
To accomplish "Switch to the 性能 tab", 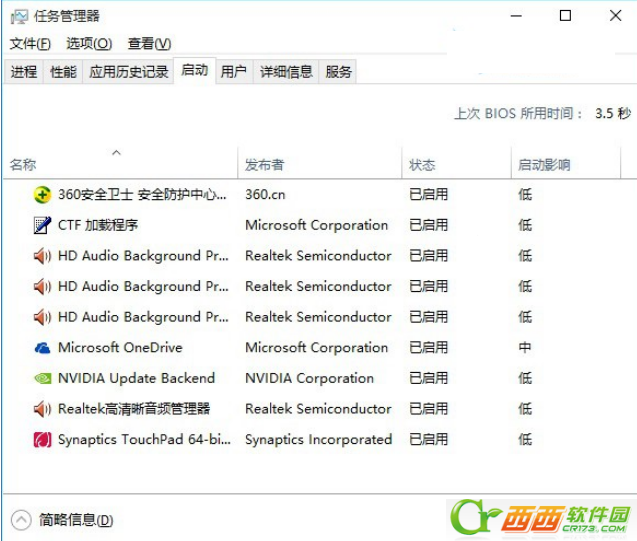I will pyautogui.click(x=63, y=72).
